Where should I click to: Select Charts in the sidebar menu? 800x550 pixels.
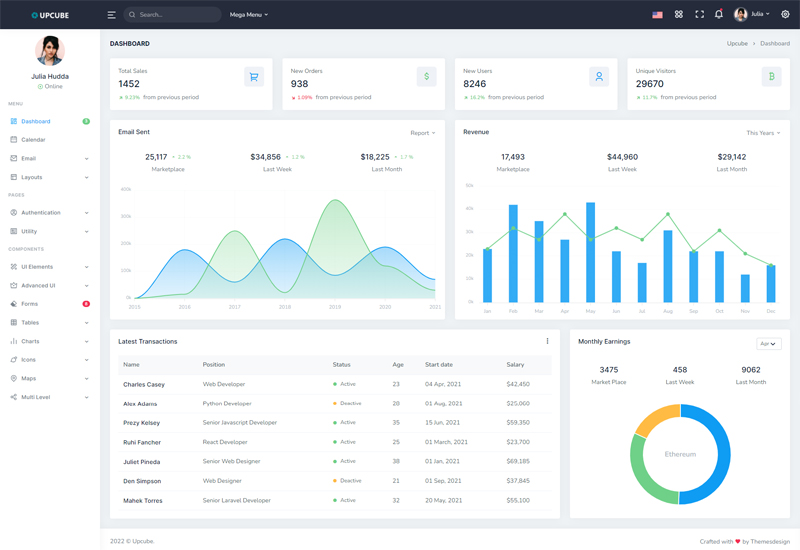click(31, 341)
